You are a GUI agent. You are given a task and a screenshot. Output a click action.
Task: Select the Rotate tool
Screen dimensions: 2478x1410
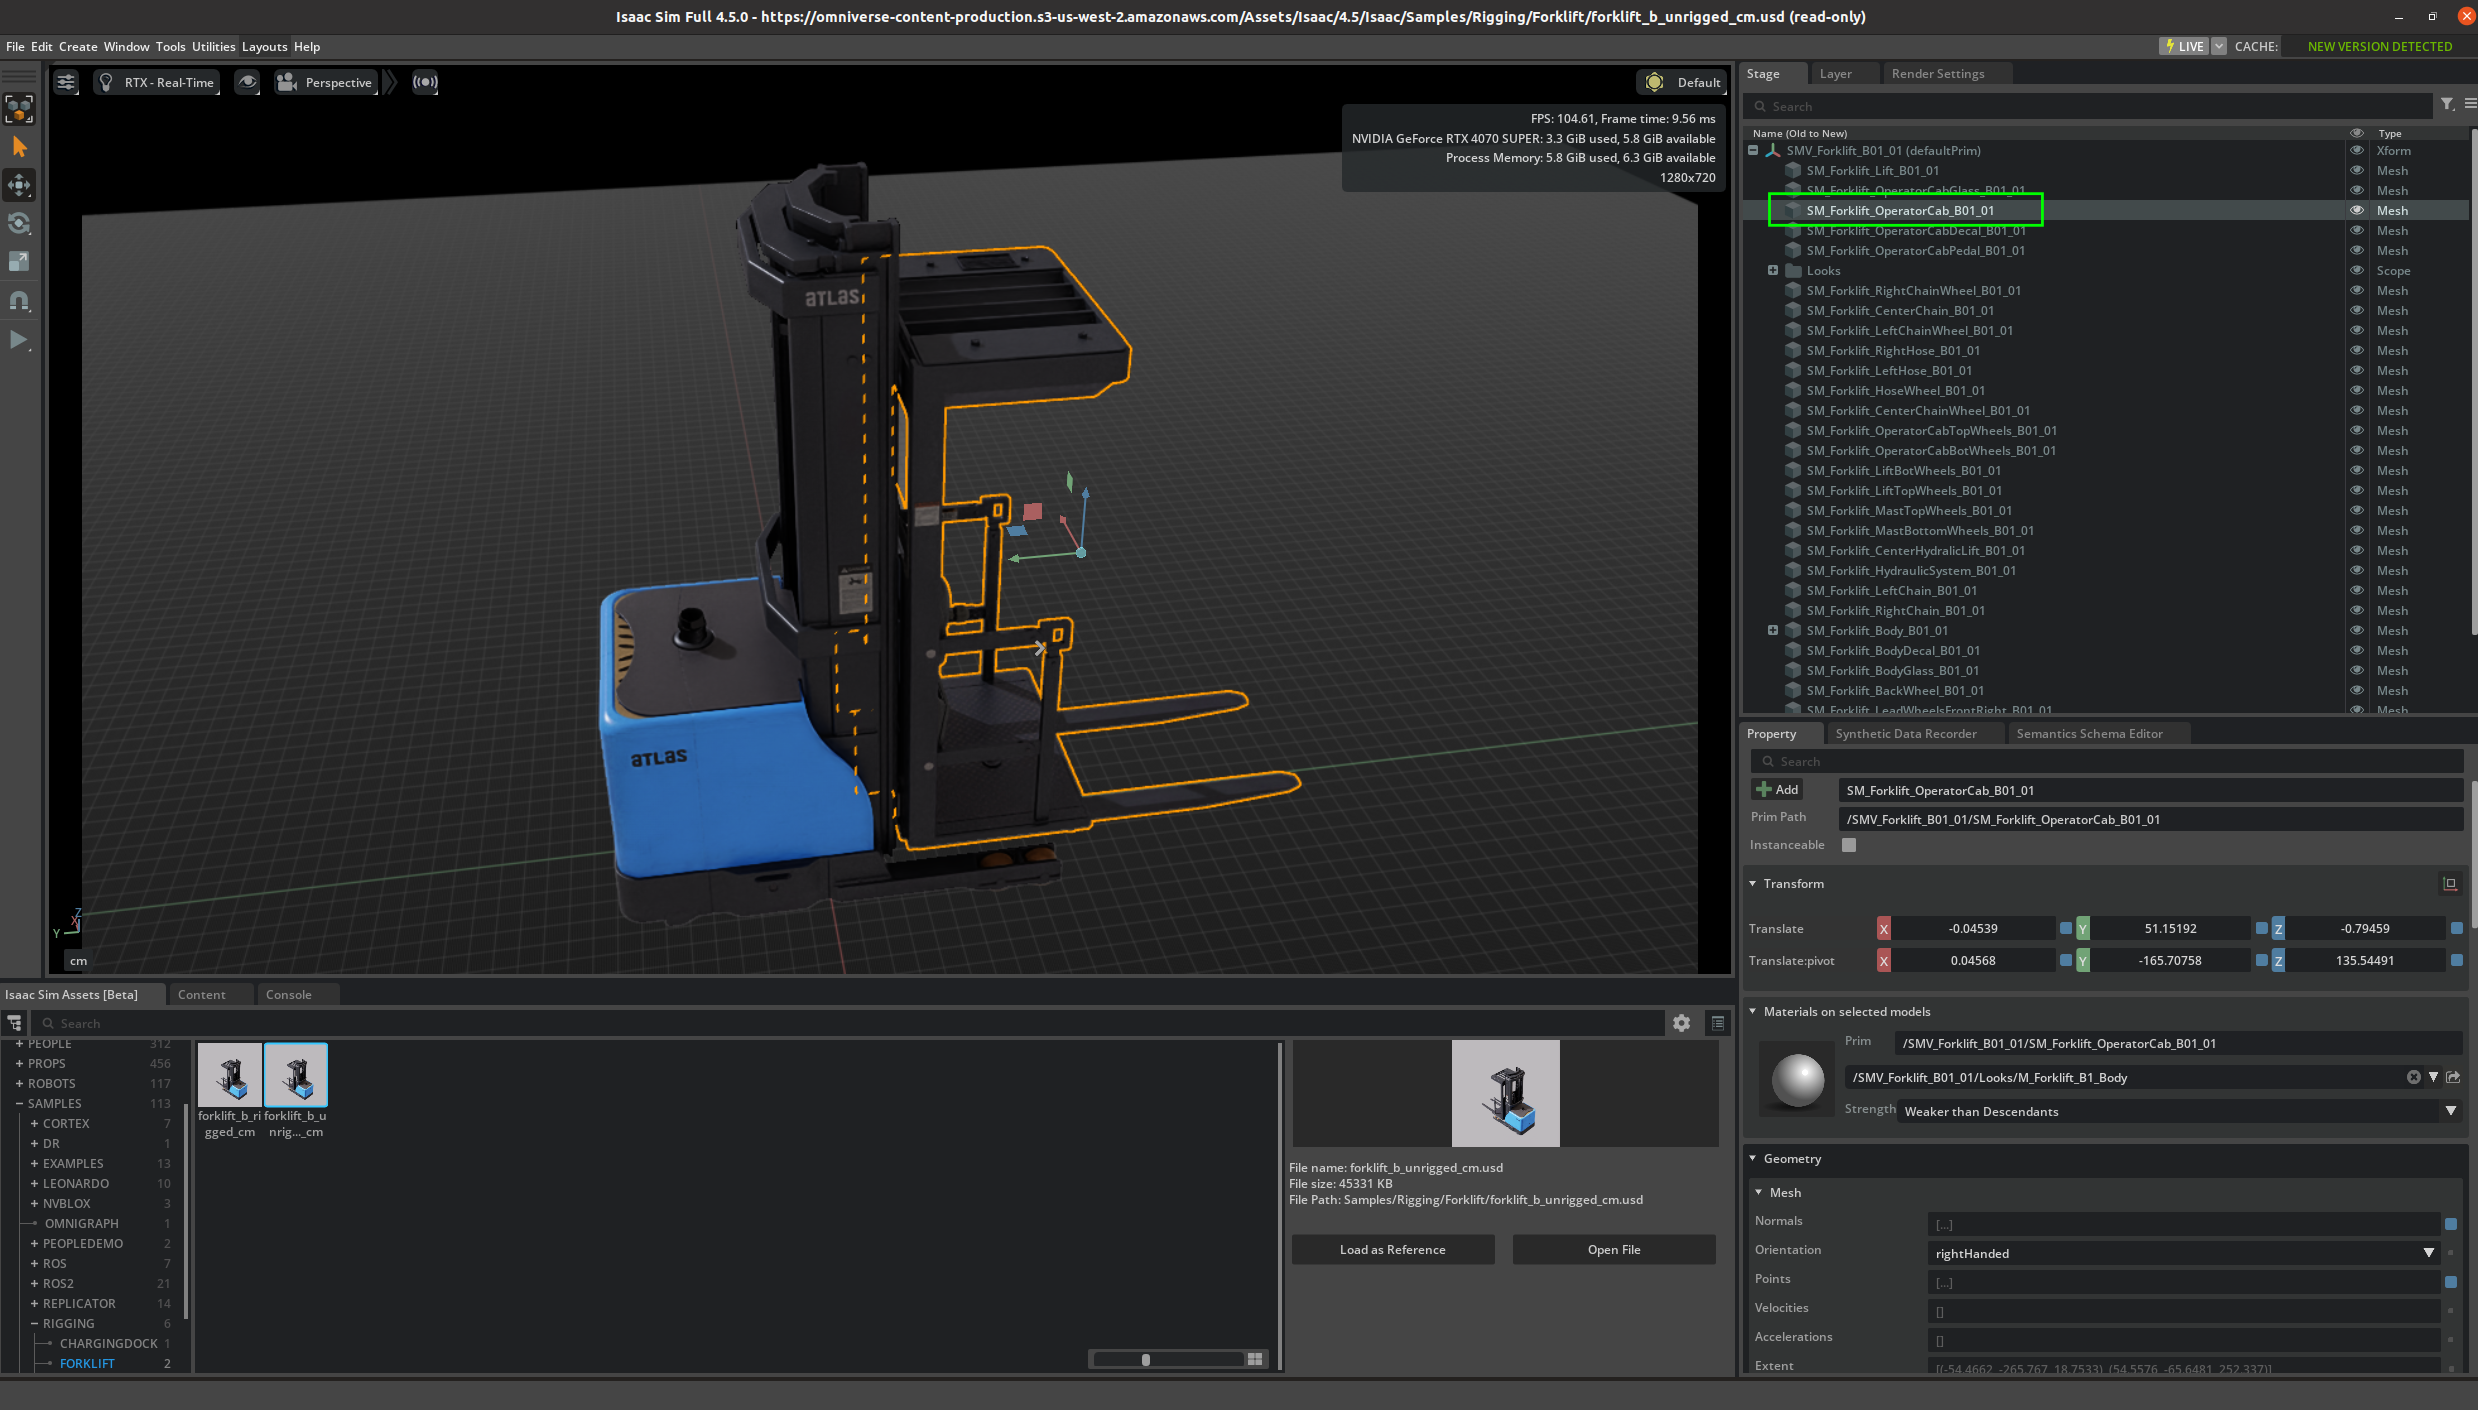19,223
